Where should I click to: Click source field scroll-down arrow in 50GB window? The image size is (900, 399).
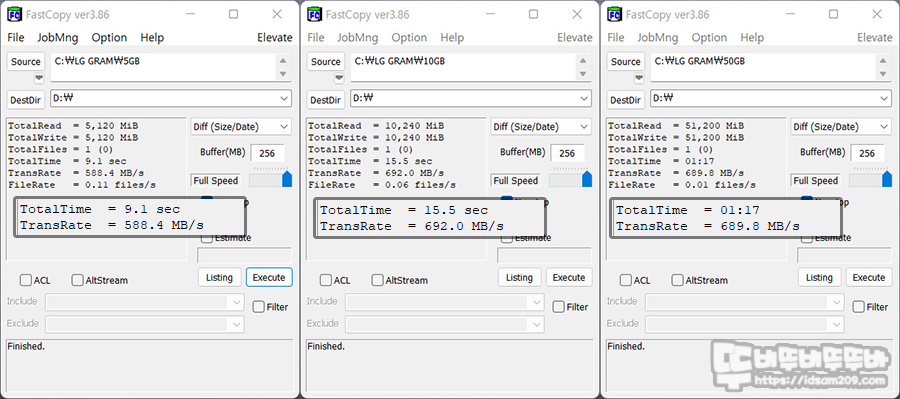883,74
